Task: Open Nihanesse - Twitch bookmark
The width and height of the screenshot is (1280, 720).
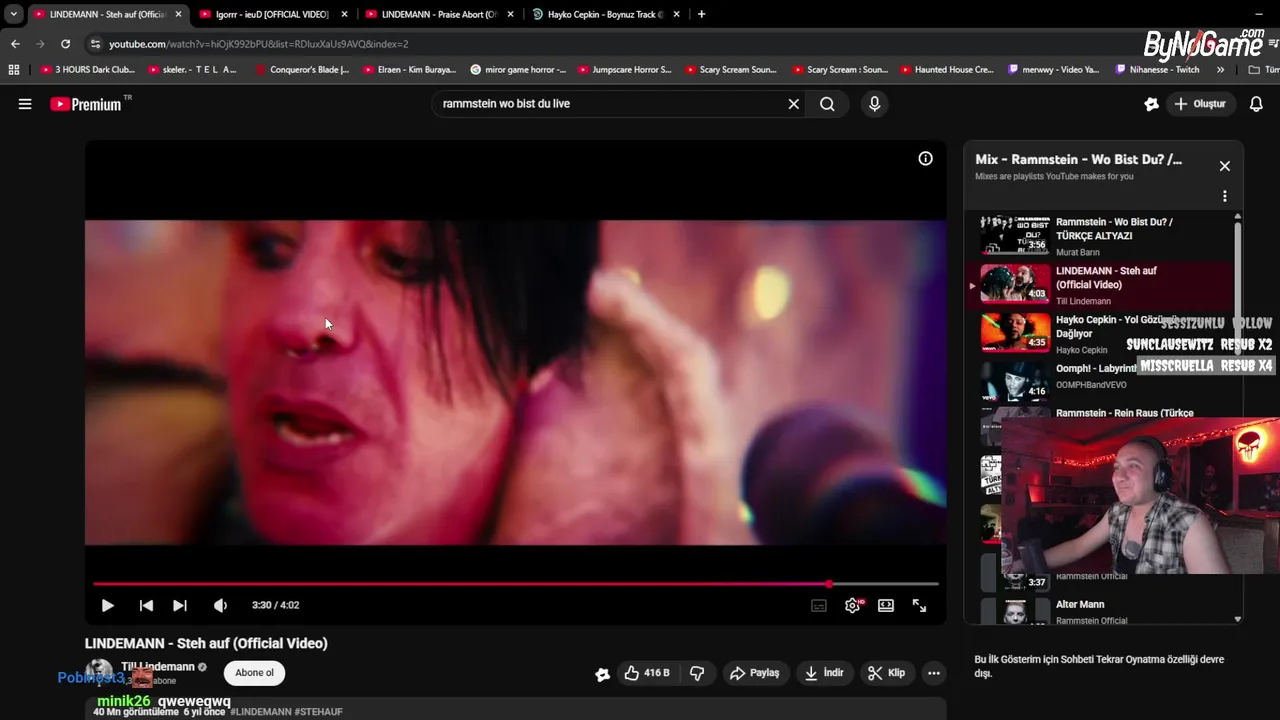Action: [x=1157, y=70]
